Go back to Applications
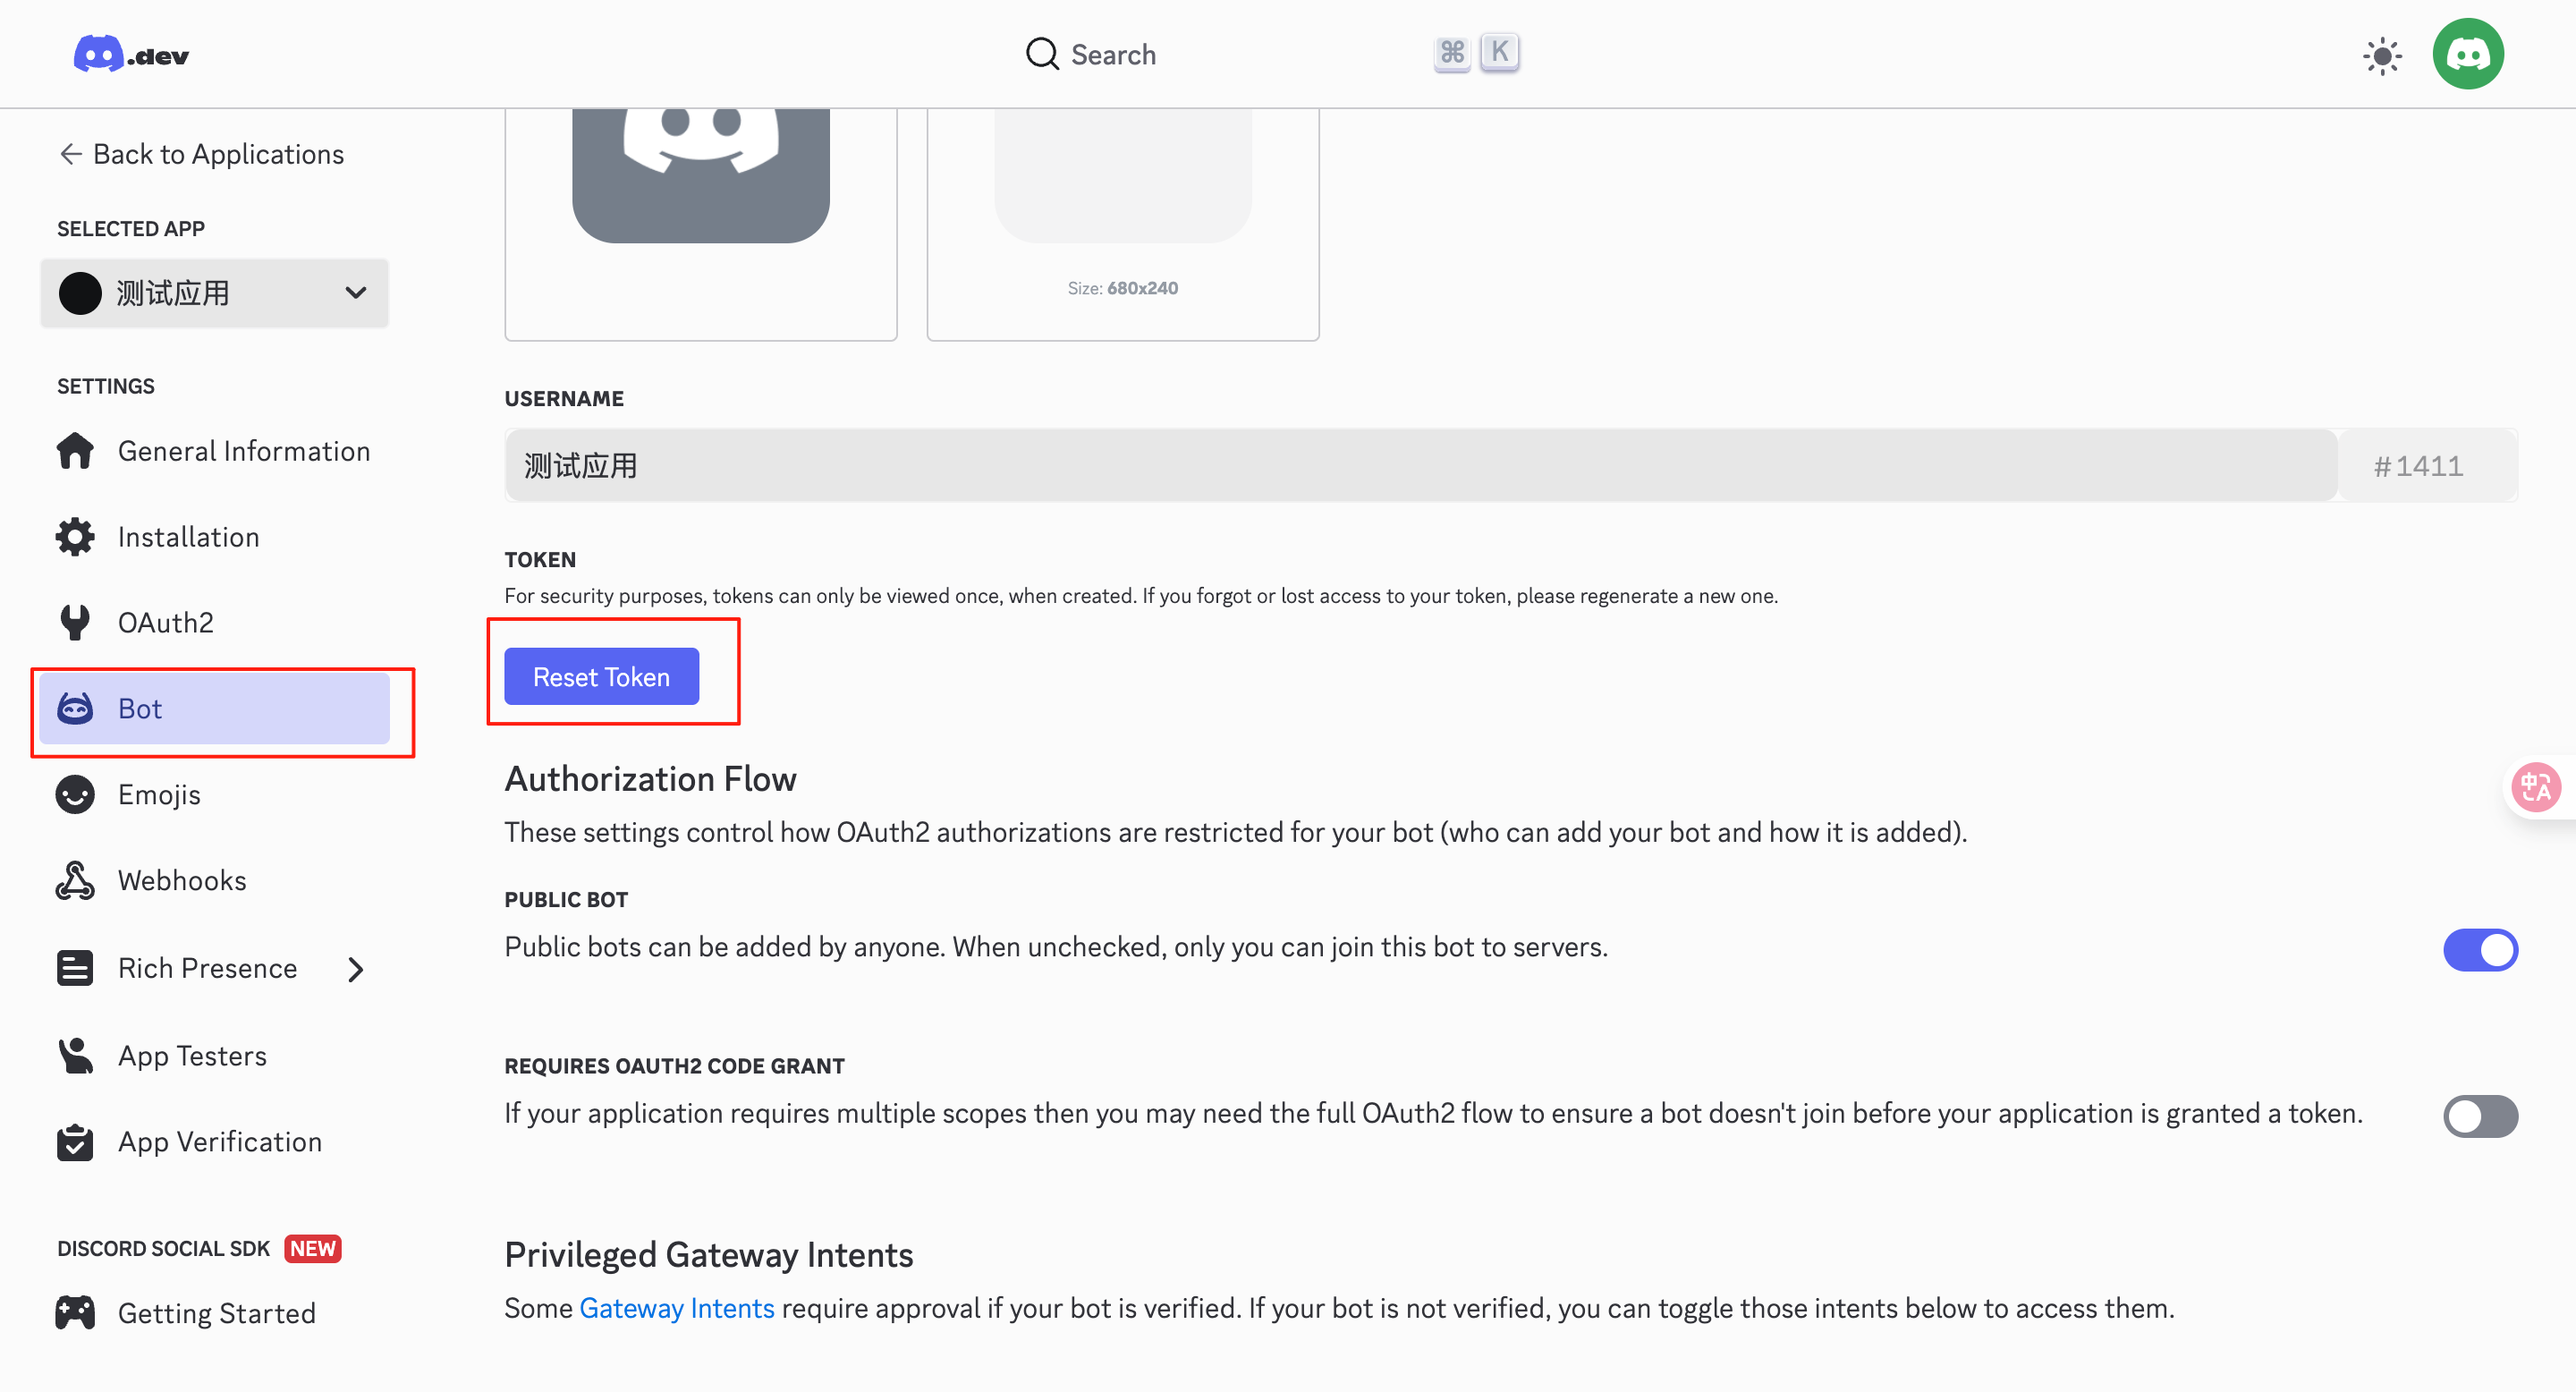 point(201,154)
